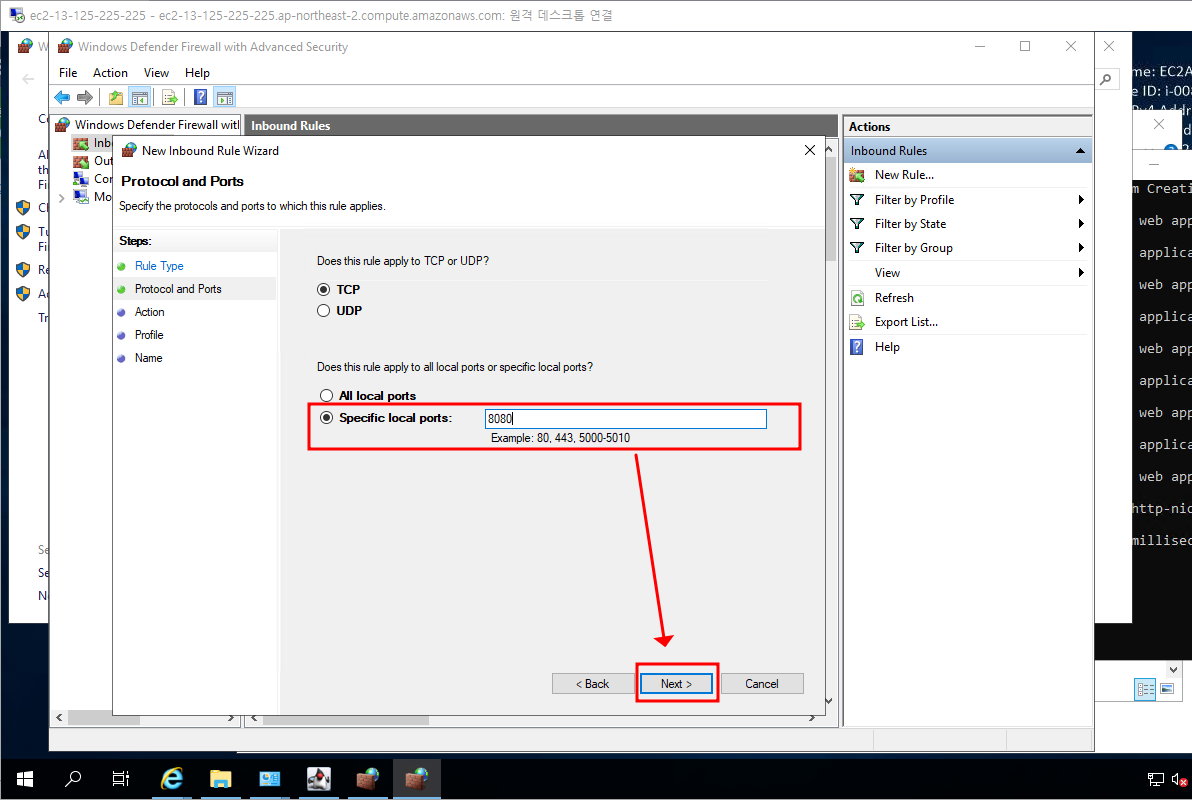Open the View menu

(157, 73)
